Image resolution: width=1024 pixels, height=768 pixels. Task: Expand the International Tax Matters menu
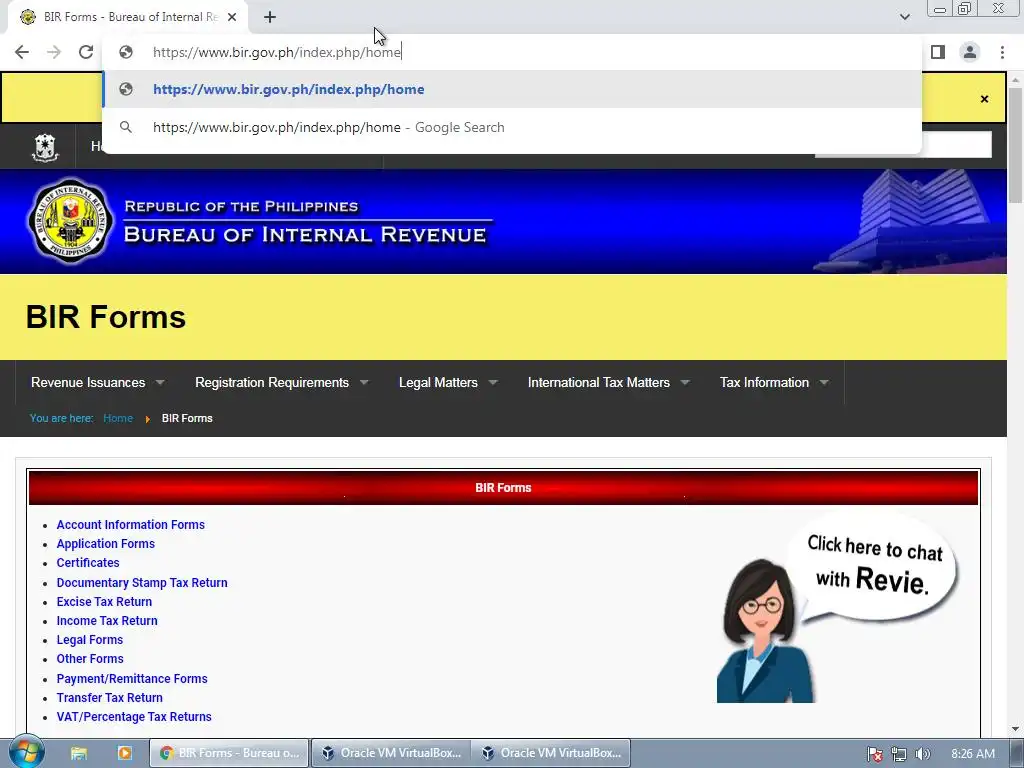608,383
